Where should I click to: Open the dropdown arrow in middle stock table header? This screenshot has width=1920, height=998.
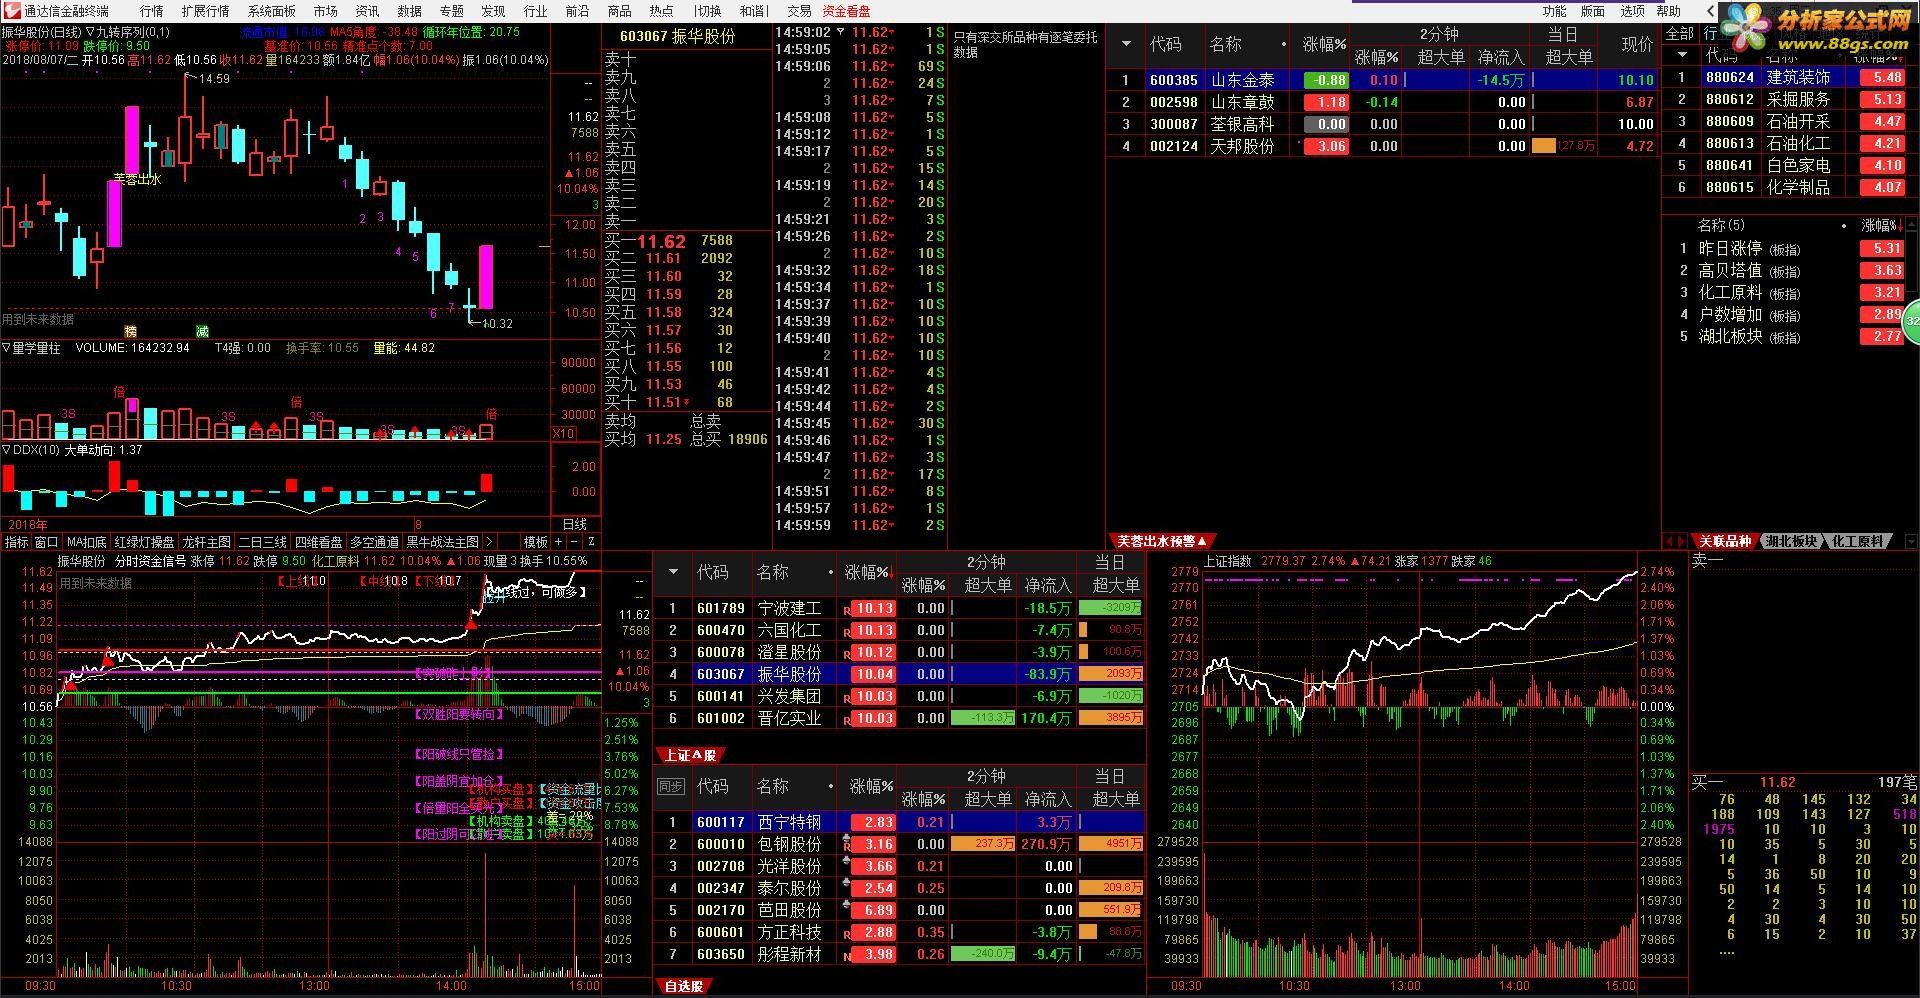[673, 572]
